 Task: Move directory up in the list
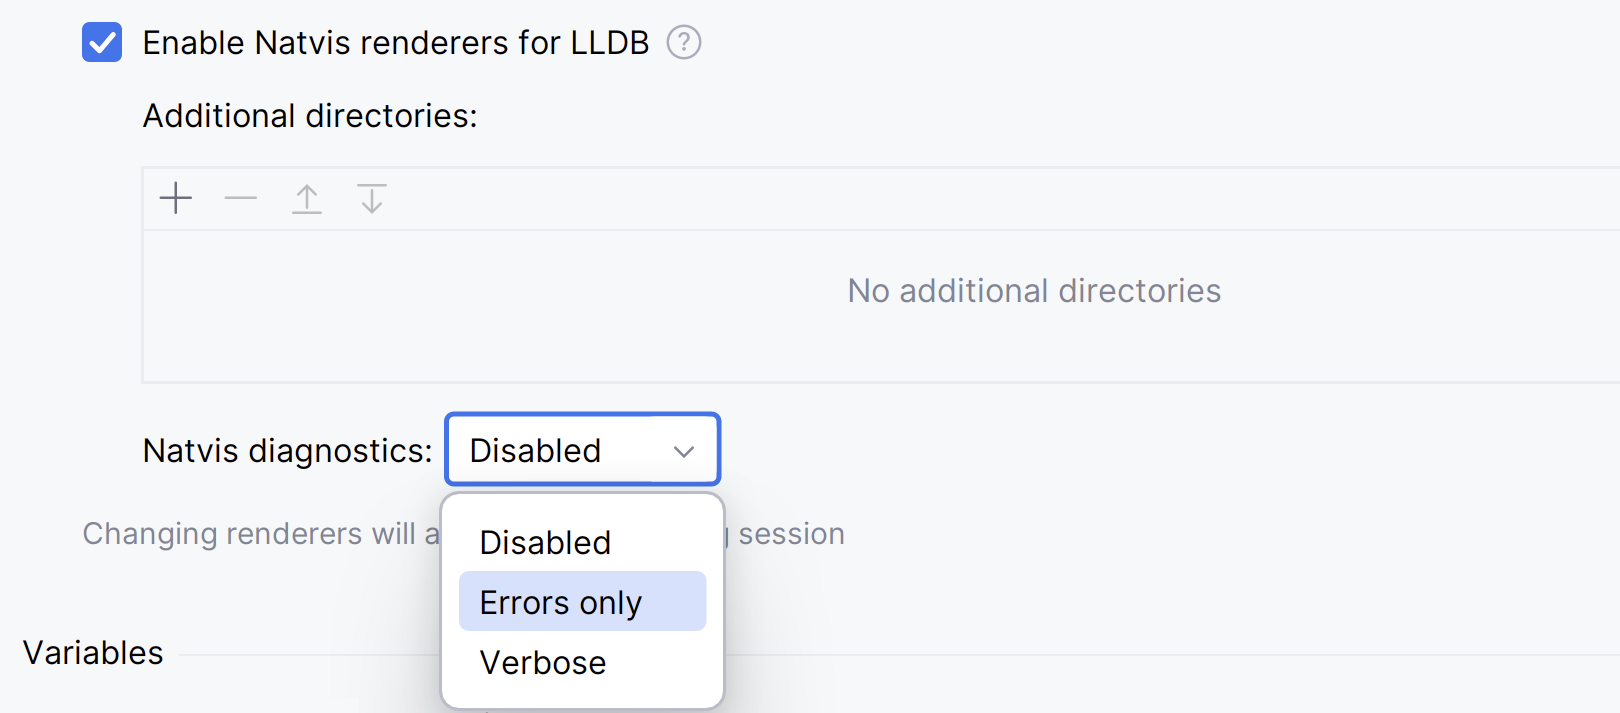point(307,198)
